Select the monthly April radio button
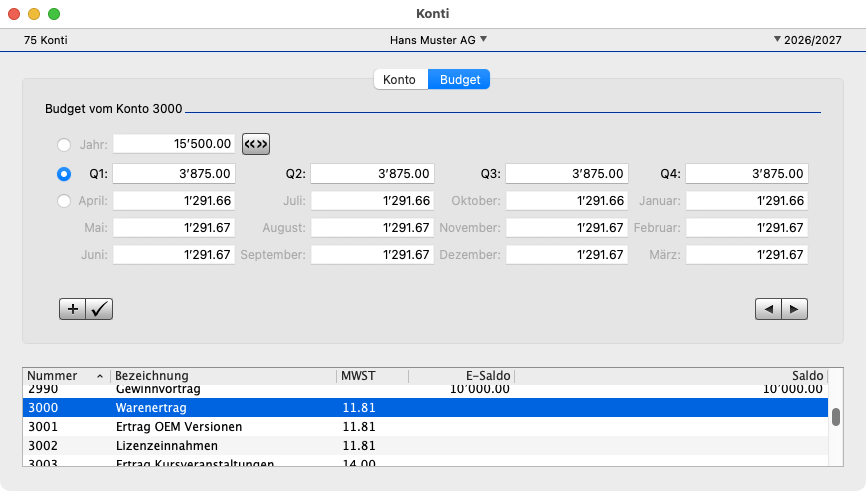Image resolution: width=866 pixels, height=491 pixels. 64,200
